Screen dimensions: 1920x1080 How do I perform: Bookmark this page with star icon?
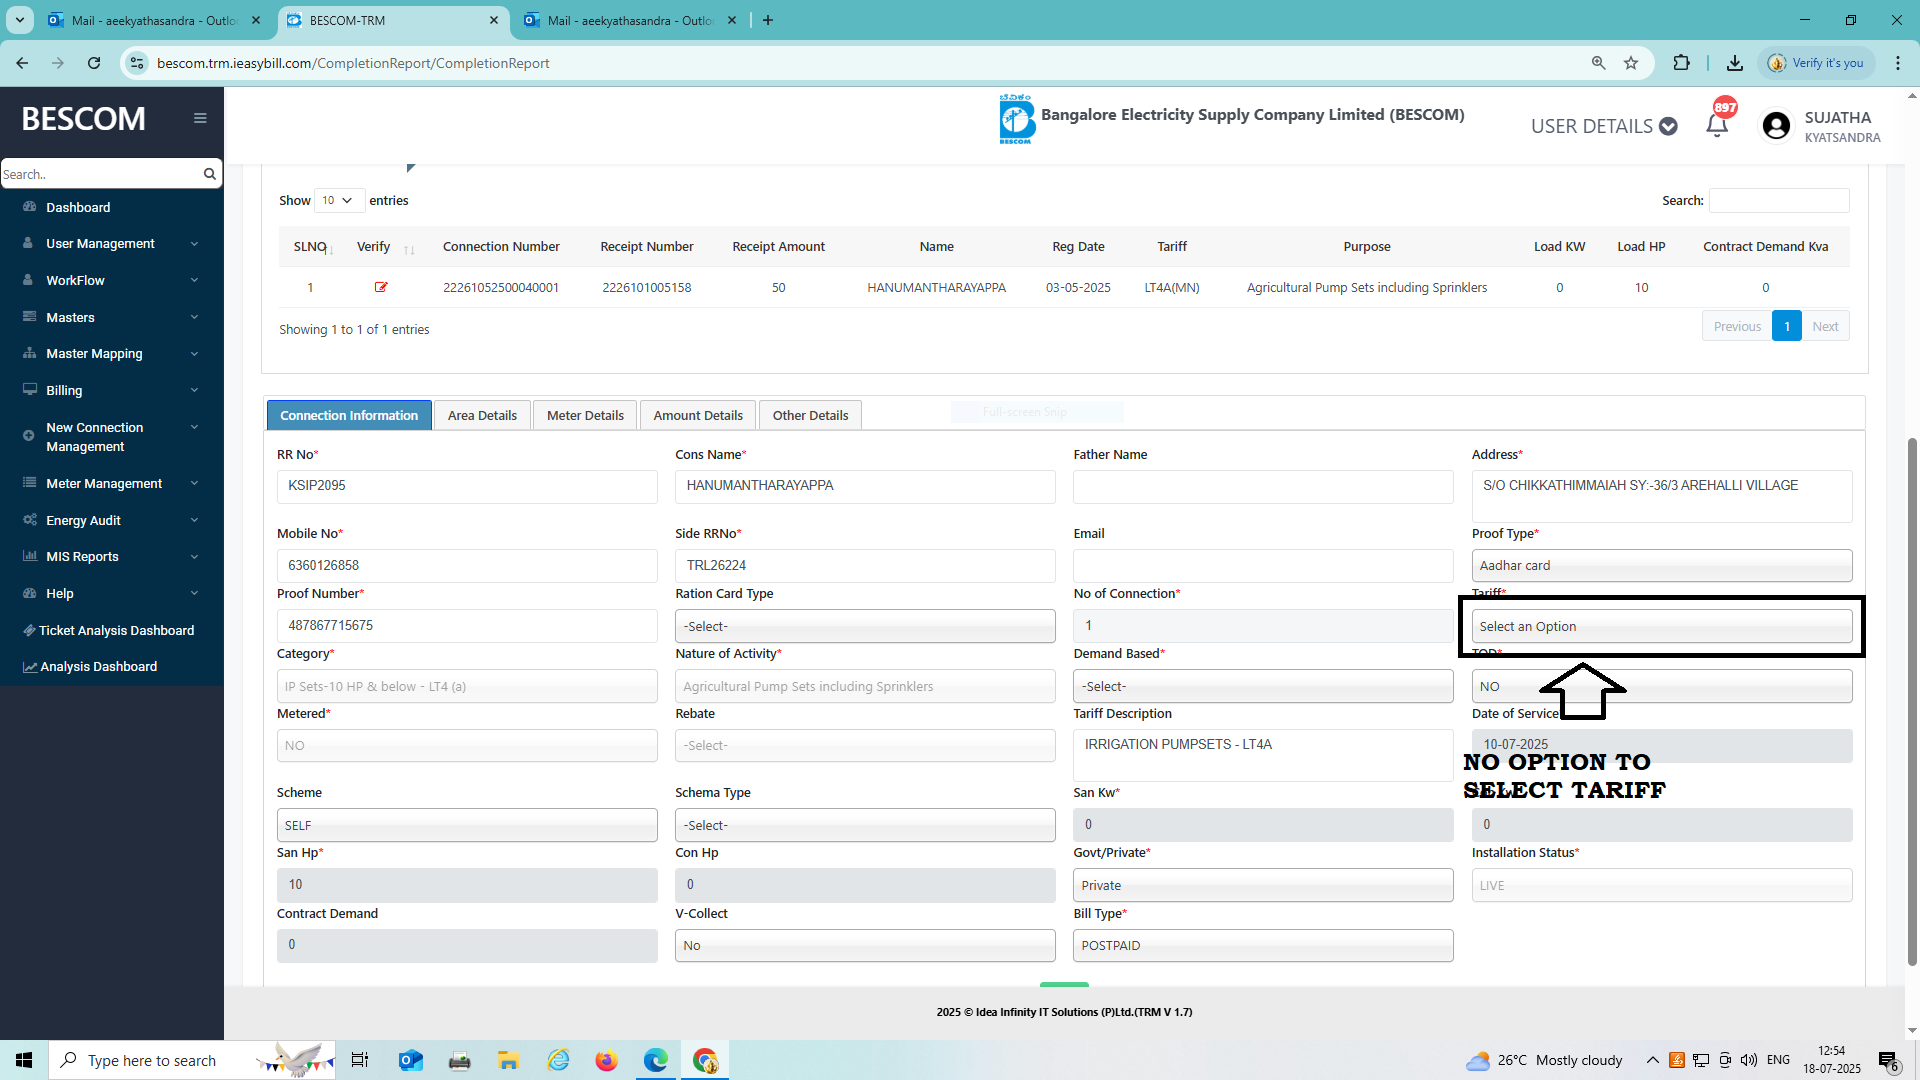pos(1631,63)
